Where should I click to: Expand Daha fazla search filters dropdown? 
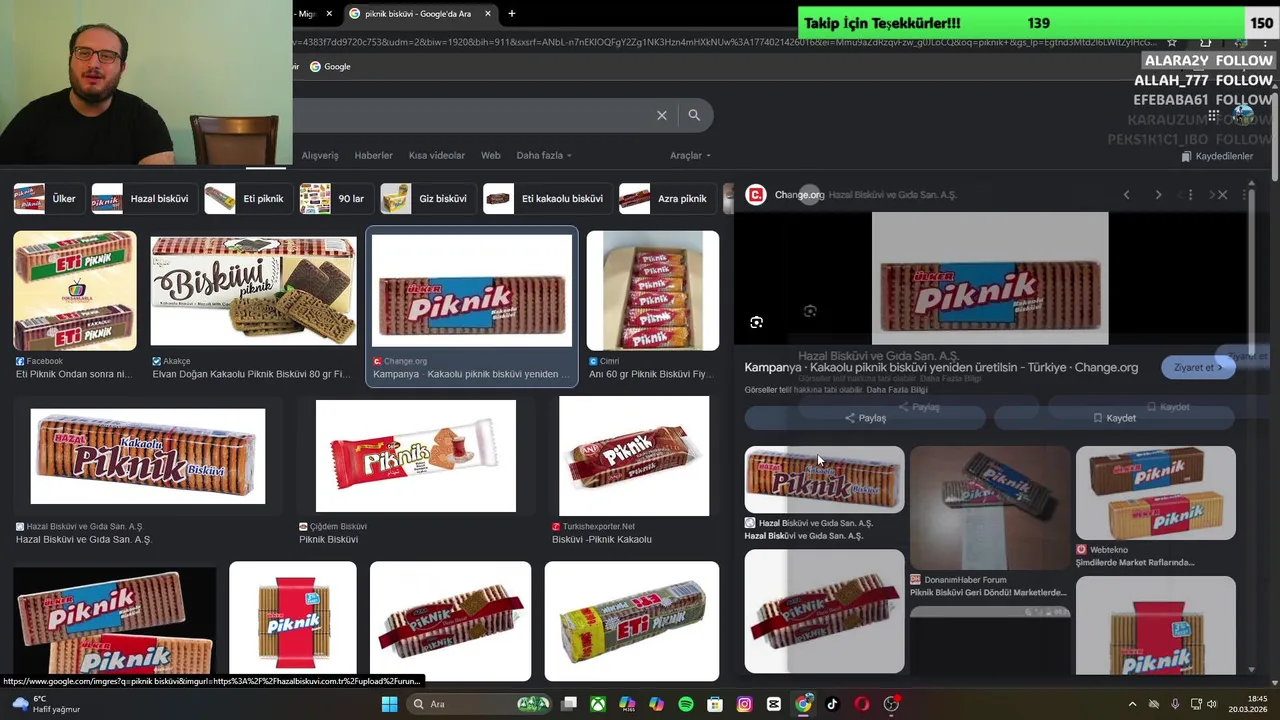pyautogui.click(x=544, y=156)
